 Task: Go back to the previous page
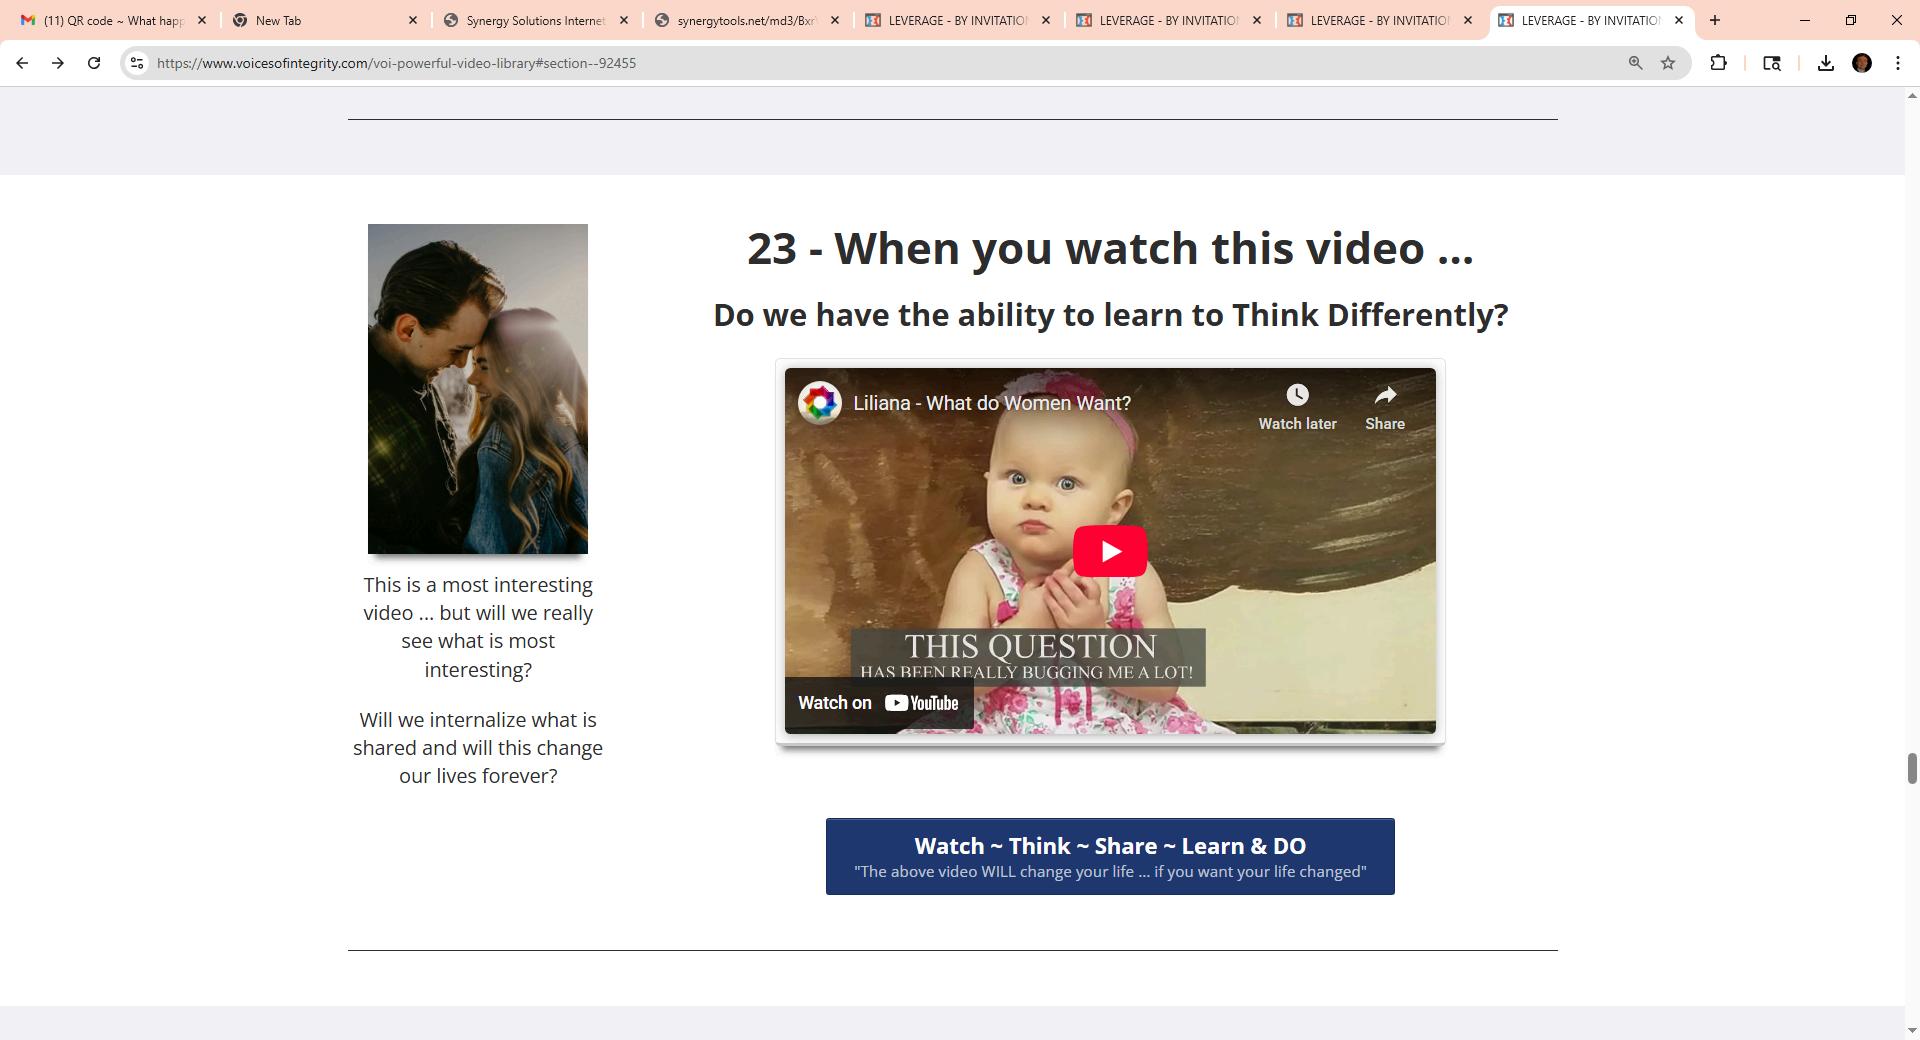click(x=22, y=63)
